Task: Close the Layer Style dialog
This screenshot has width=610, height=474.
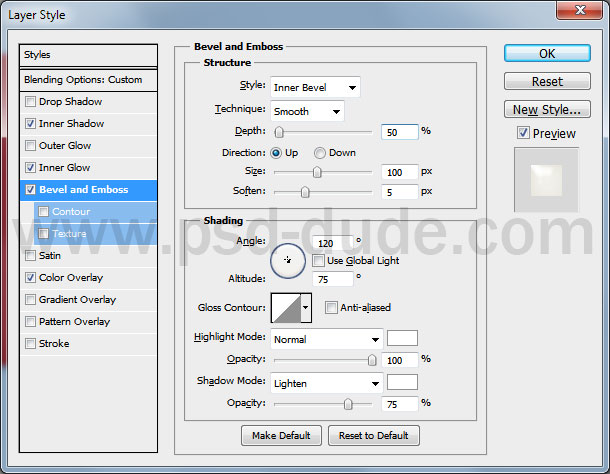Action: click(x=580, y=10)
